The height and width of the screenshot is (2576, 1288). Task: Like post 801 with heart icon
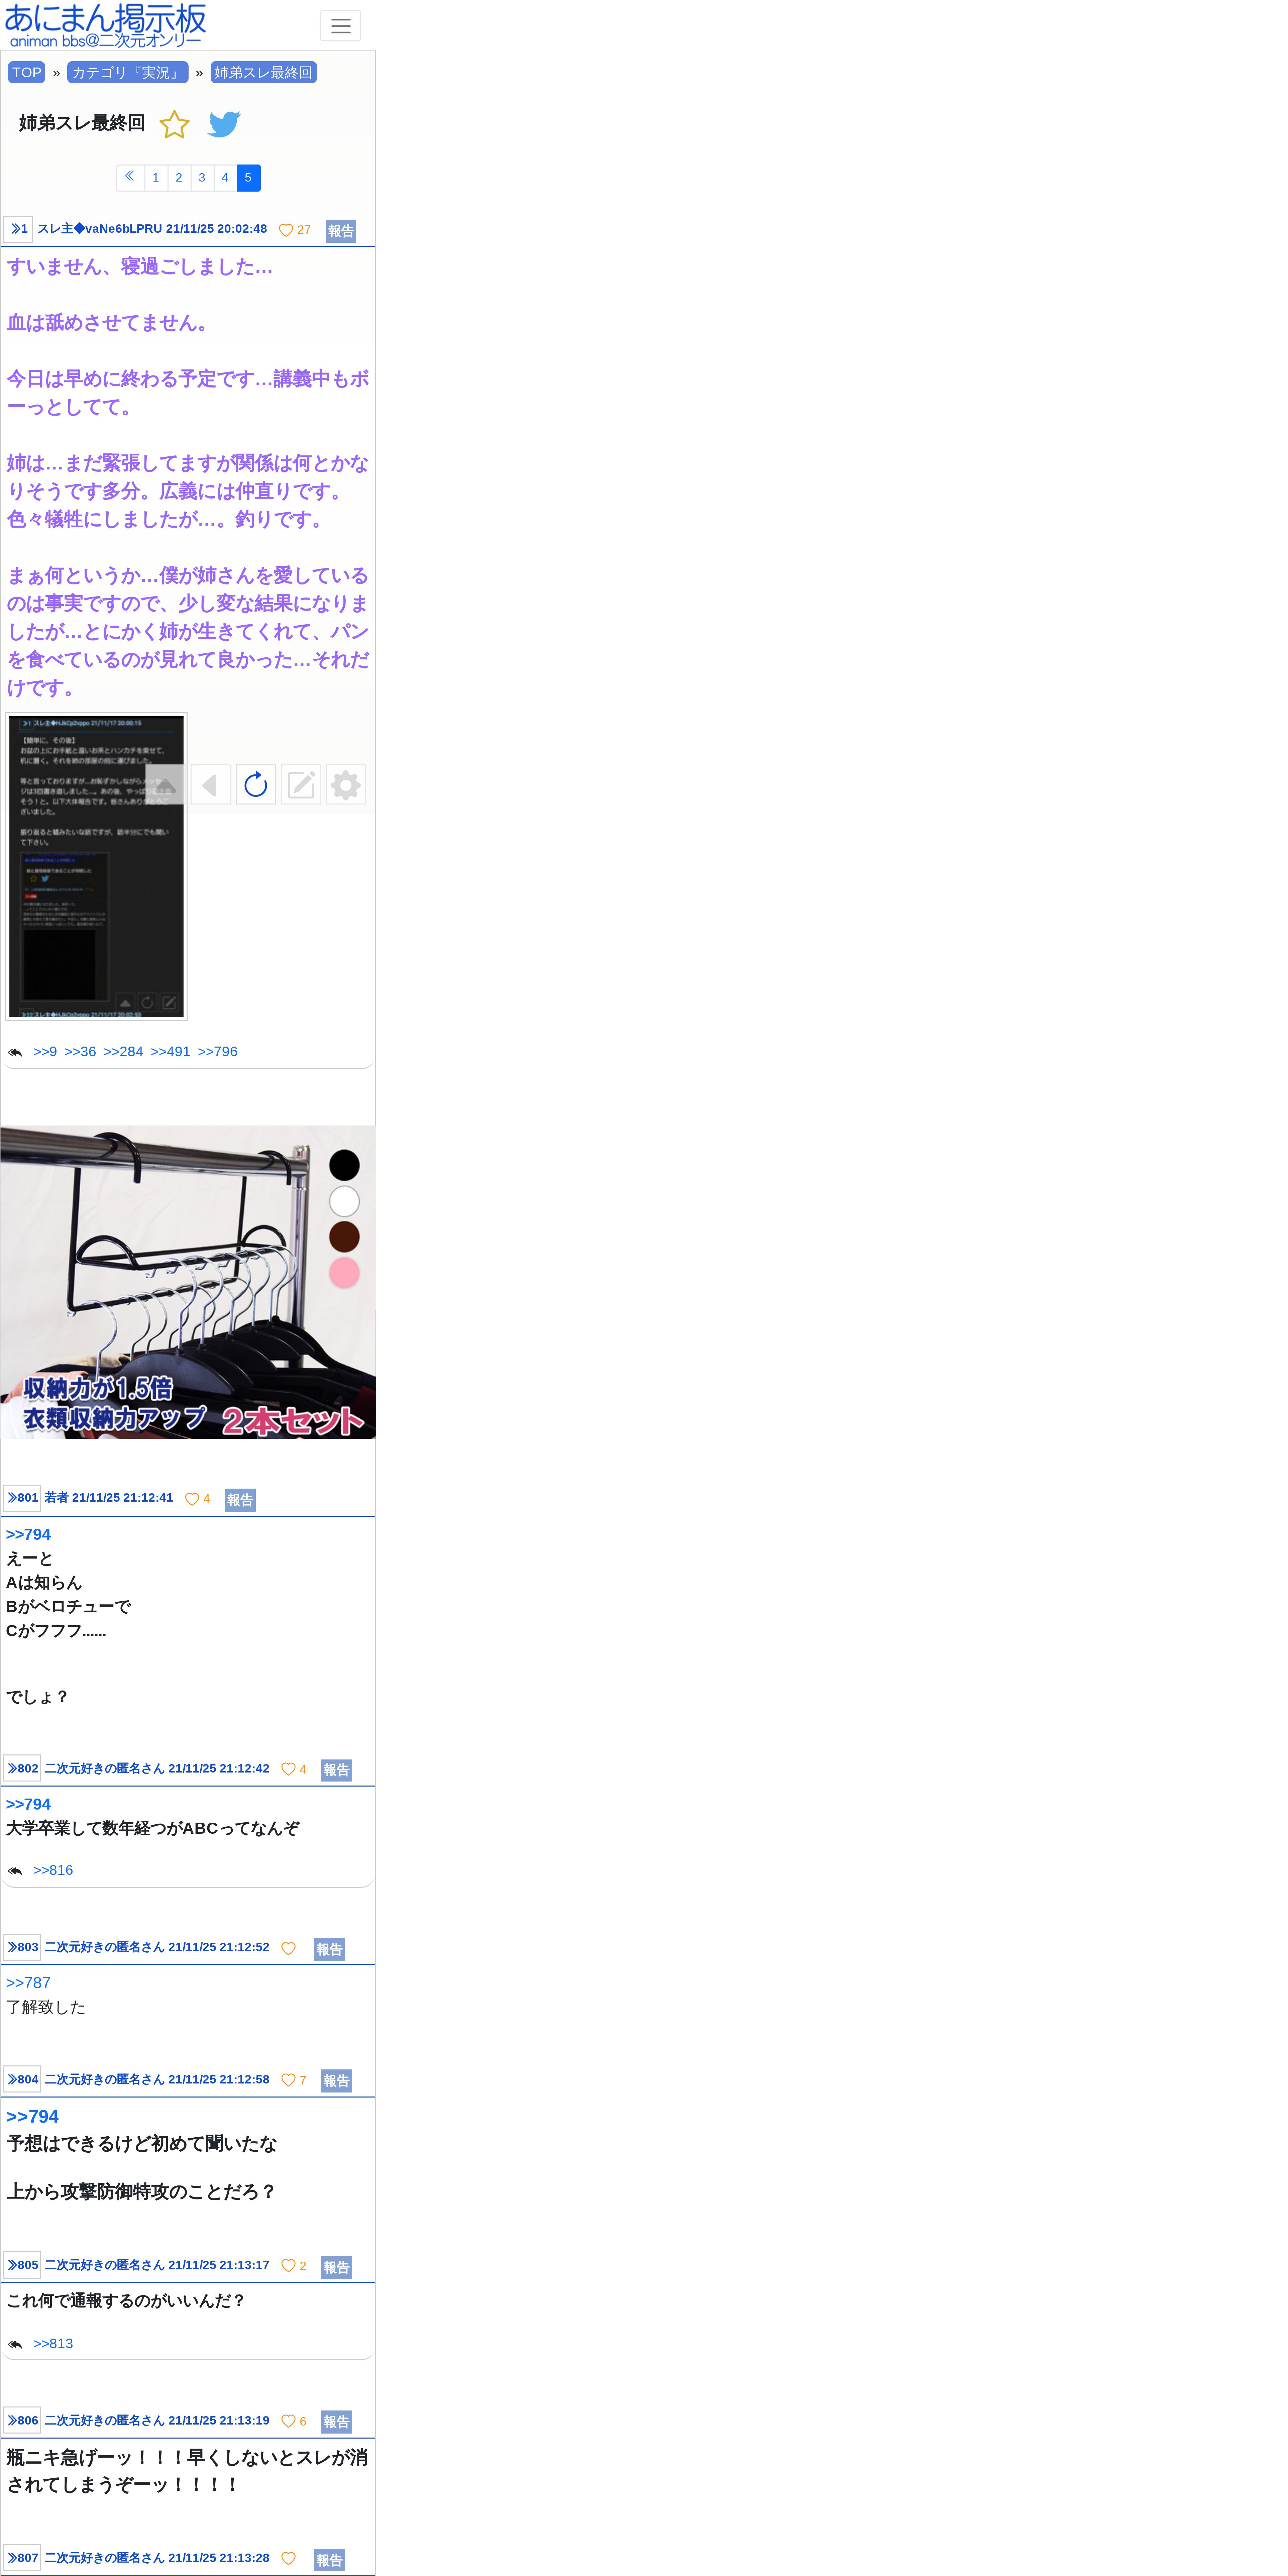point(192,1499)
